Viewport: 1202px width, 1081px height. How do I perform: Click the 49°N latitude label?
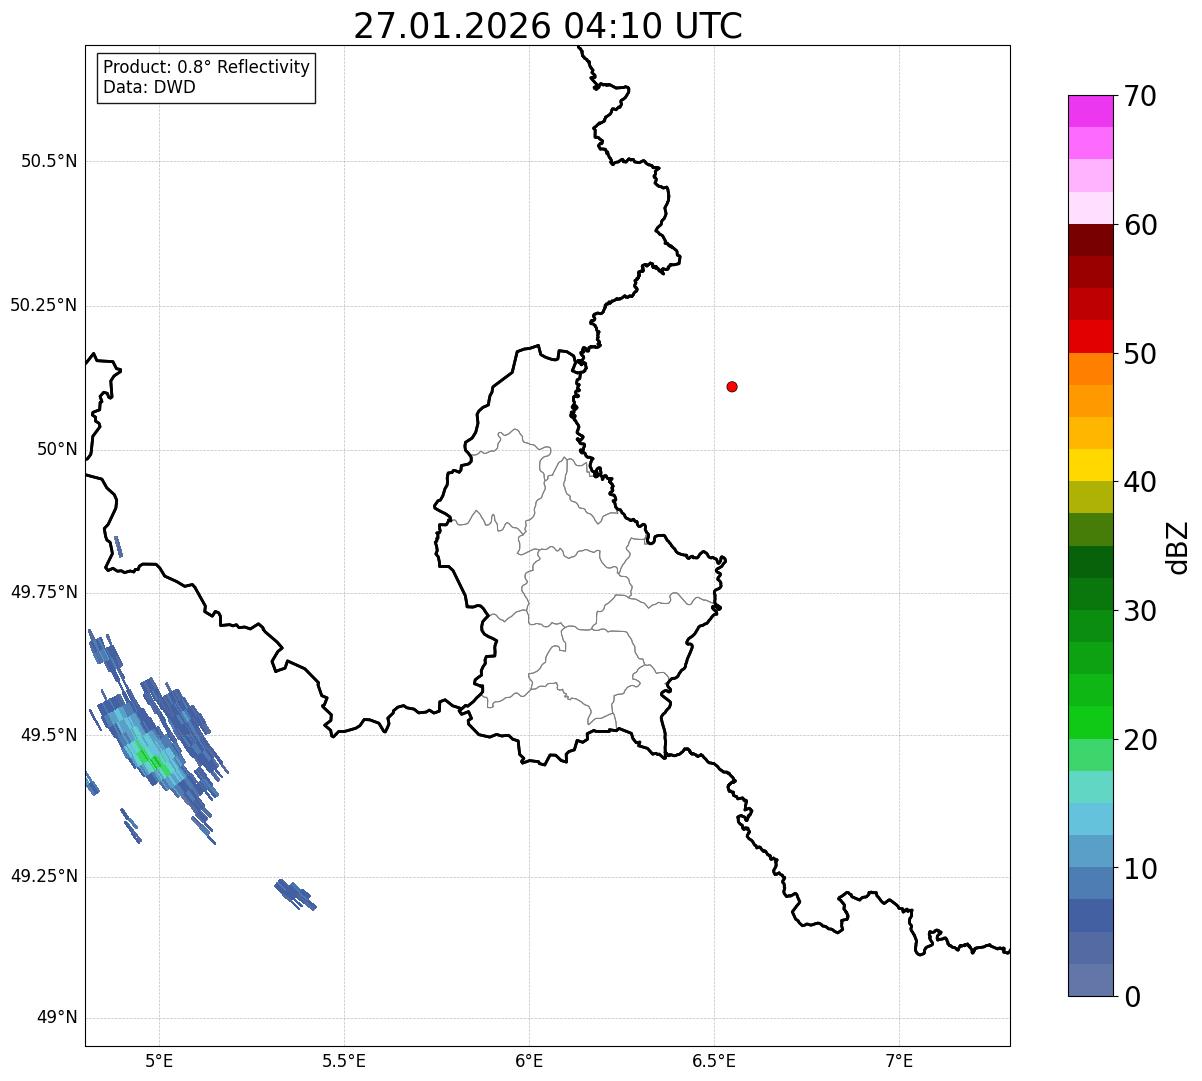coord(57,1018)
